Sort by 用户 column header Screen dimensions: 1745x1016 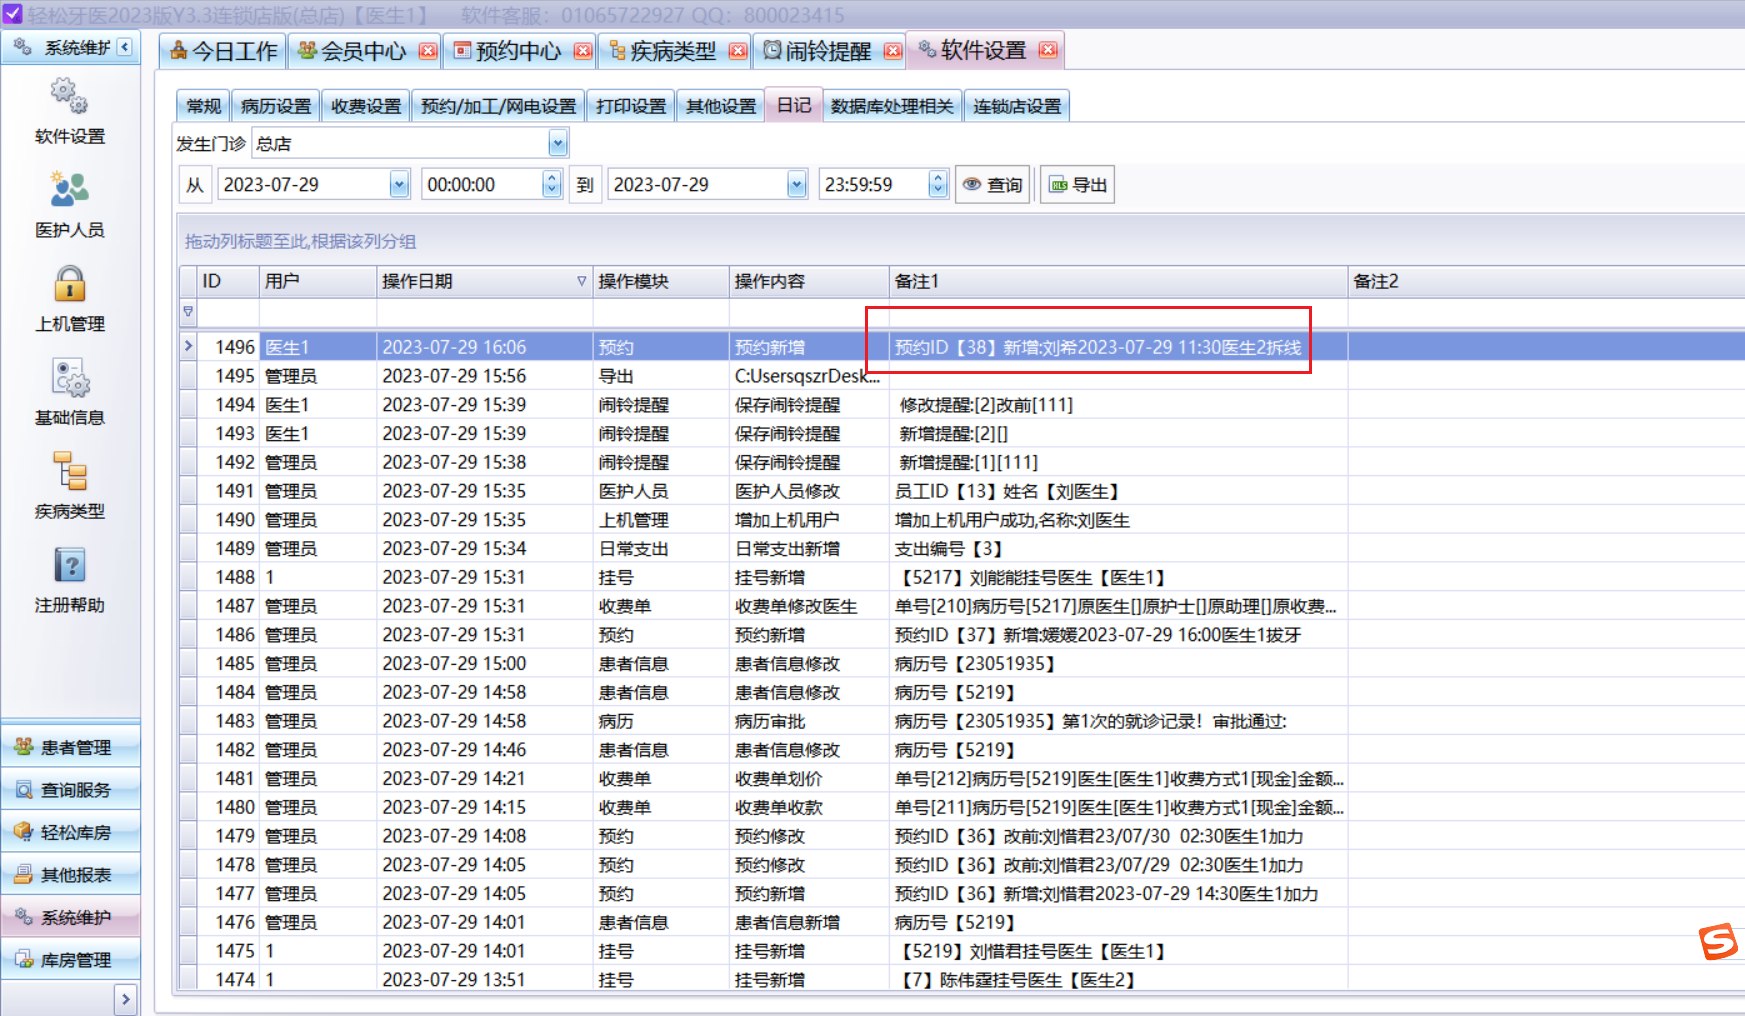tap(318, 282)
